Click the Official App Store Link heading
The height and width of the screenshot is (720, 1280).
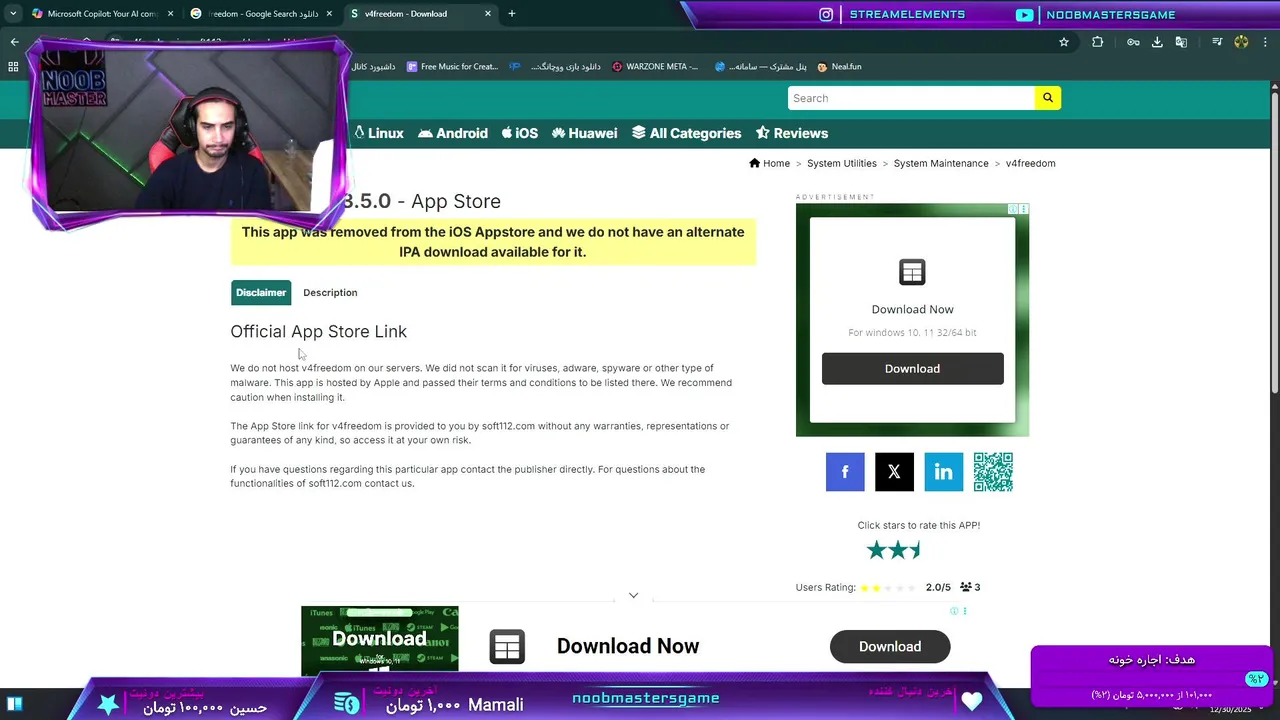tap(319, 331)
